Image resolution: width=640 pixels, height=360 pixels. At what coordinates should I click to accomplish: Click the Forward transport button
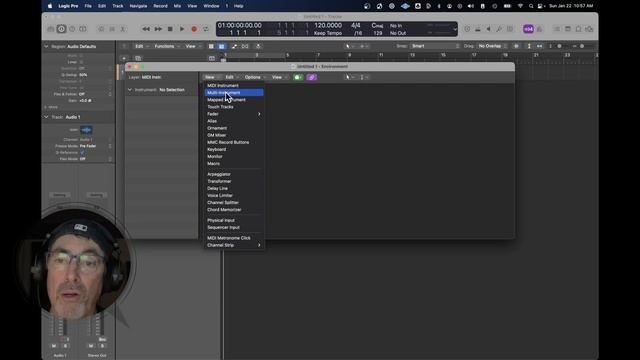click(158, 29)
